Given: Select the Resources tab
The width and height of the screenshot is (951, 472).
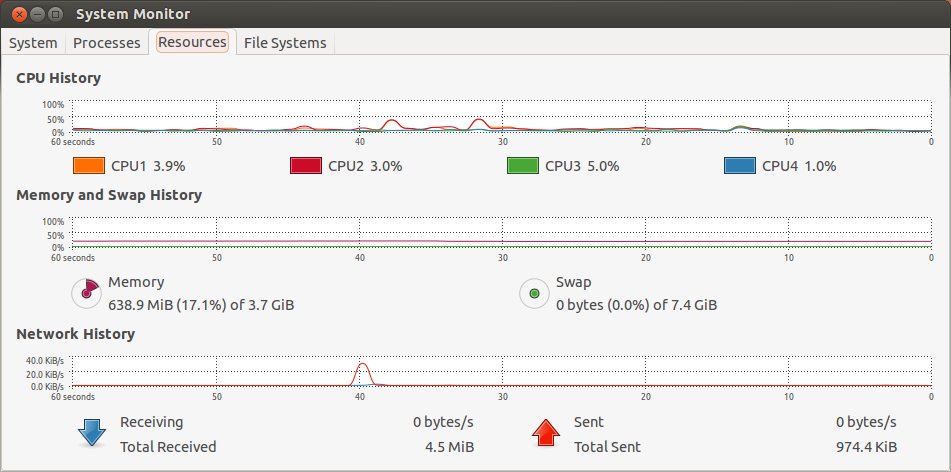Looking at the screenshot, I should tap(192, 43).
